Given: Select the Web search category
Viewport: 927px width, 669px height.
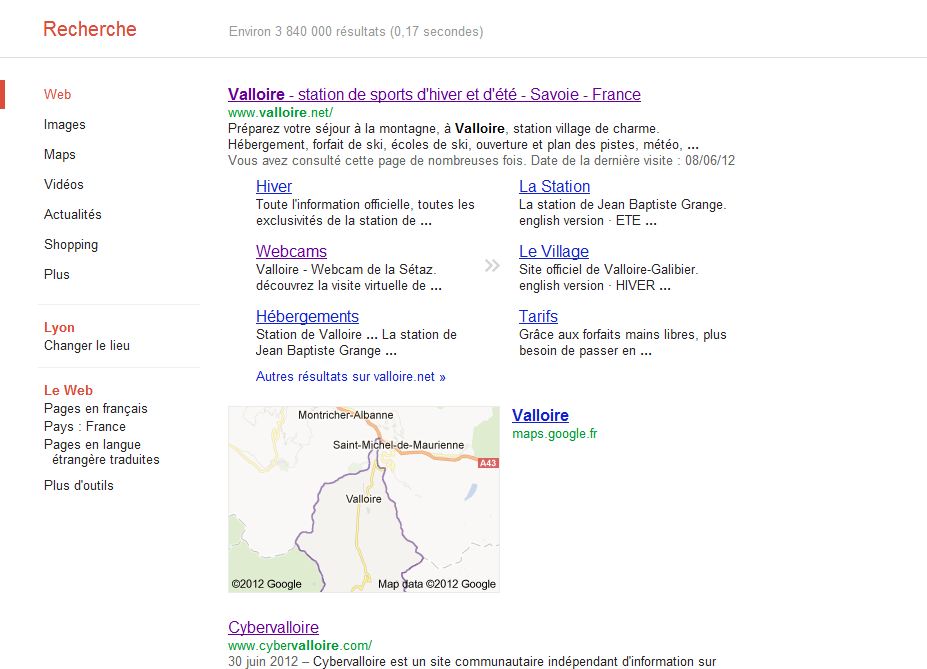Looking at the screenshot, I should coord(57,95).
